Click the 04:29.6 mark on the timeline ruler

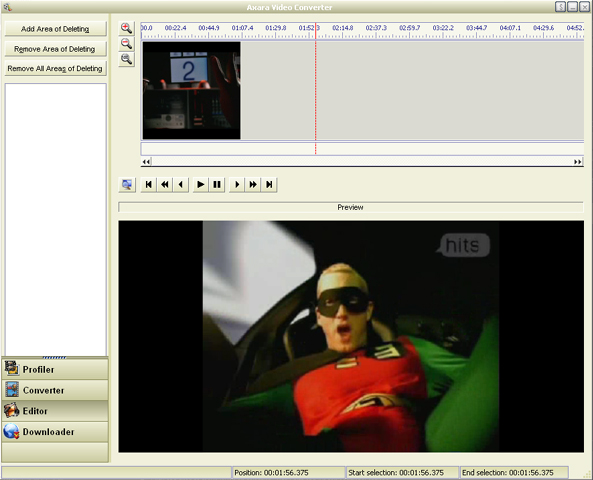543,28
